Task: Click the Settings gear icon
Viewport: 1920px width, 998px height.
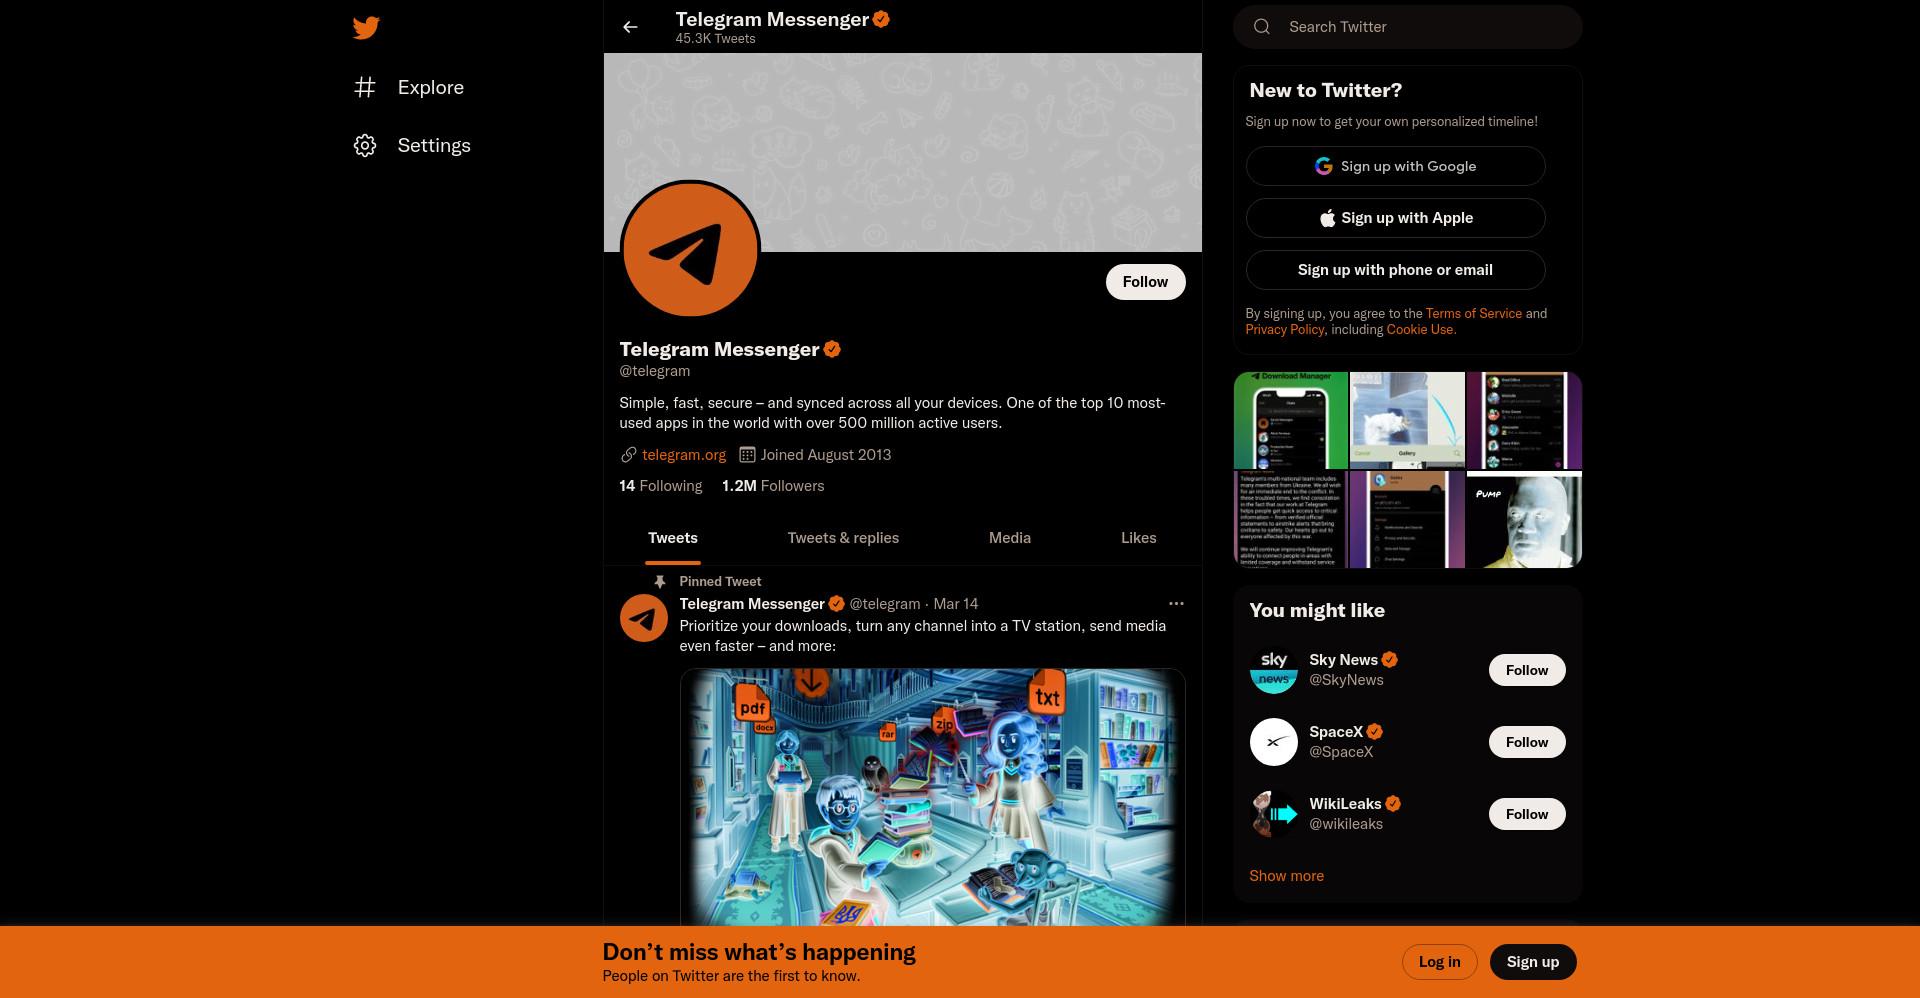Action: coord(365,146)
